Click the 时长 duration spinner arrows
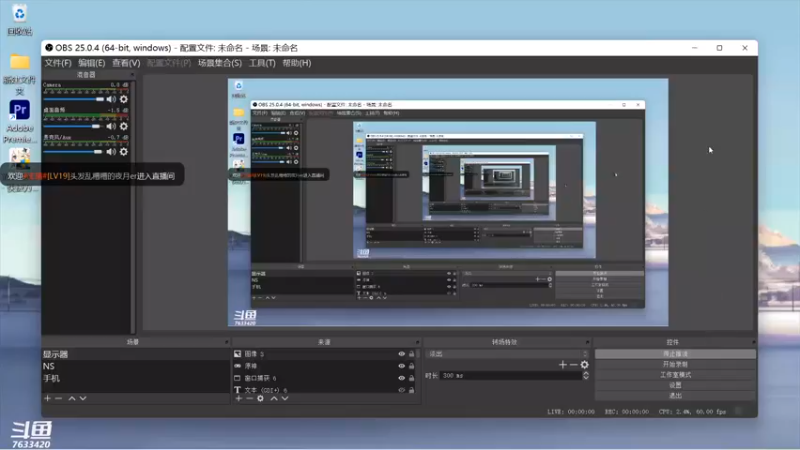Image resolution: width=800 pixels, height=450 pixels. 586,376
